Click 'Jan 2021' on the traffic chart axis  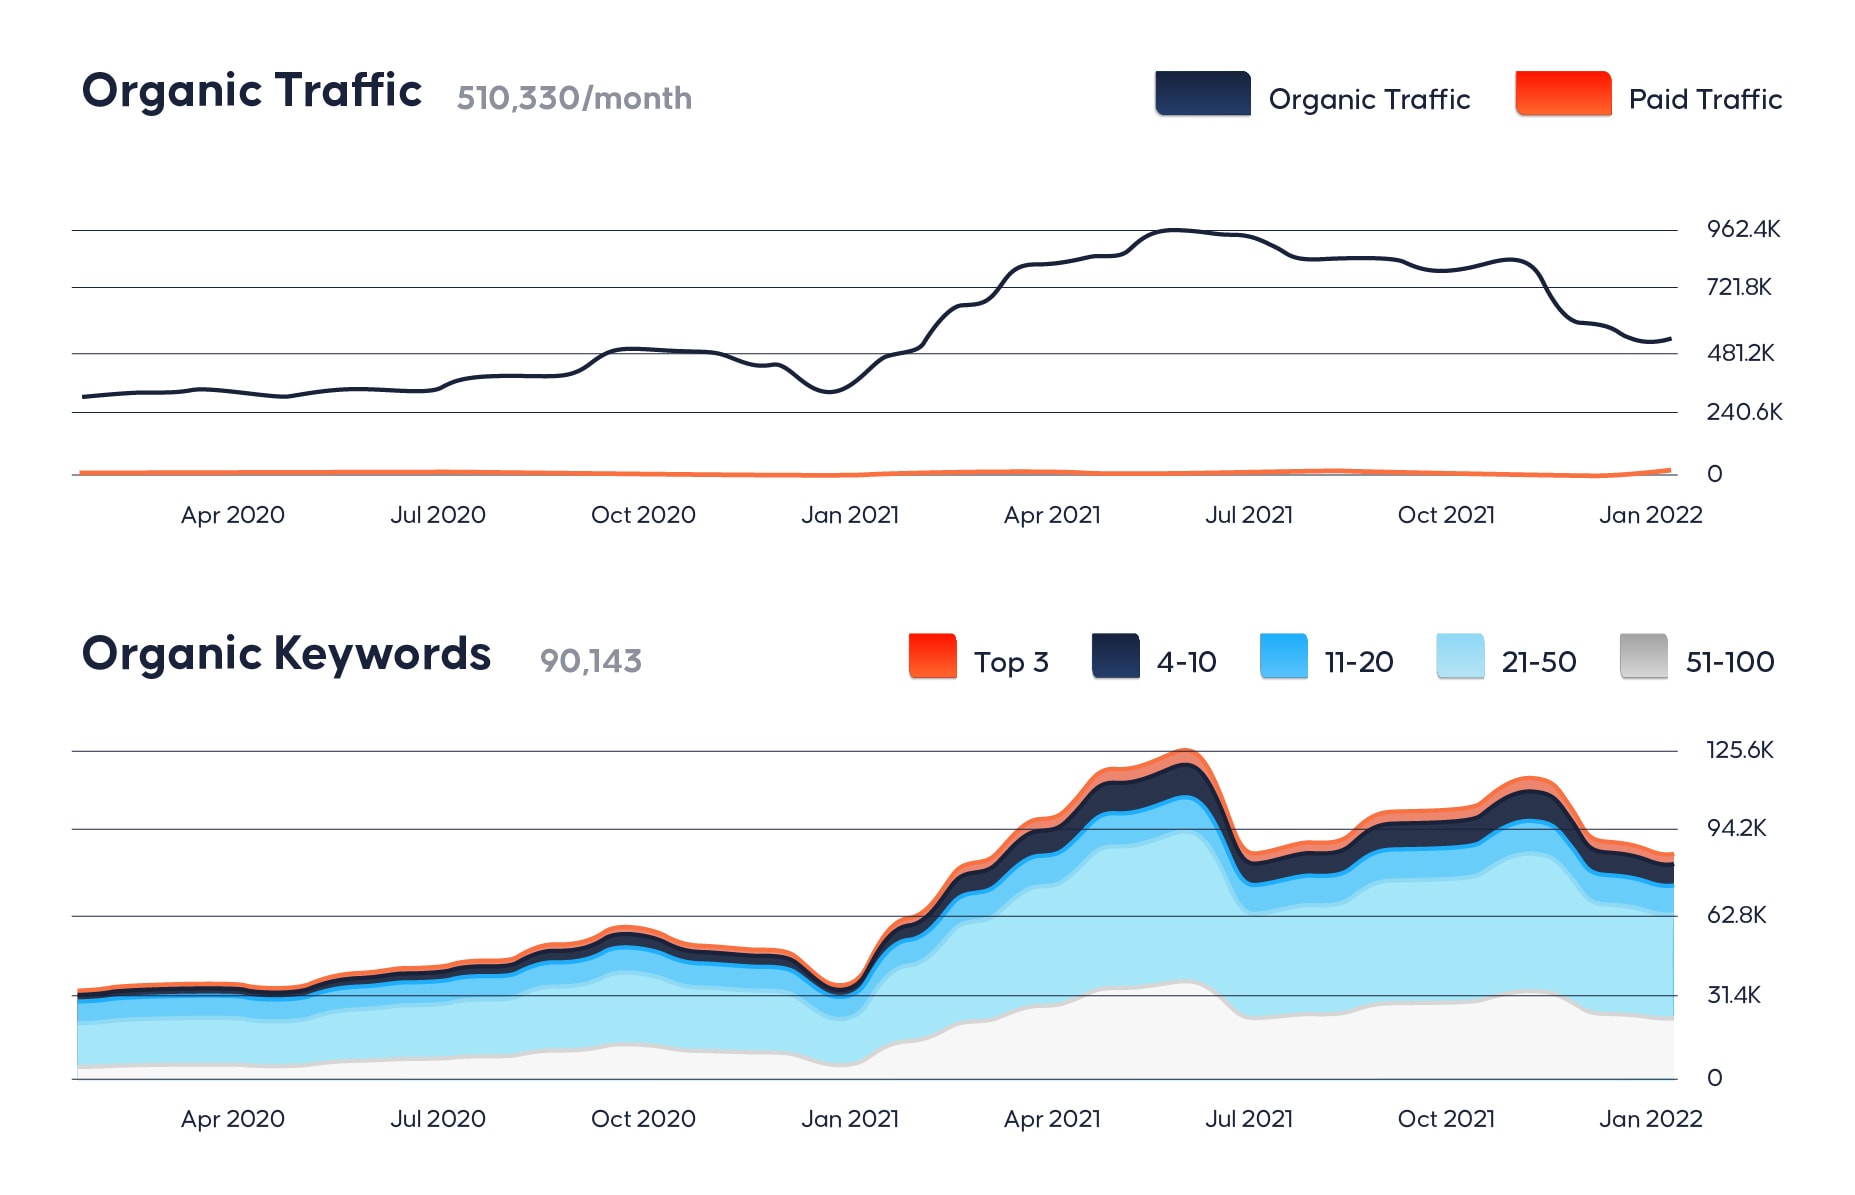pos(850,515)
